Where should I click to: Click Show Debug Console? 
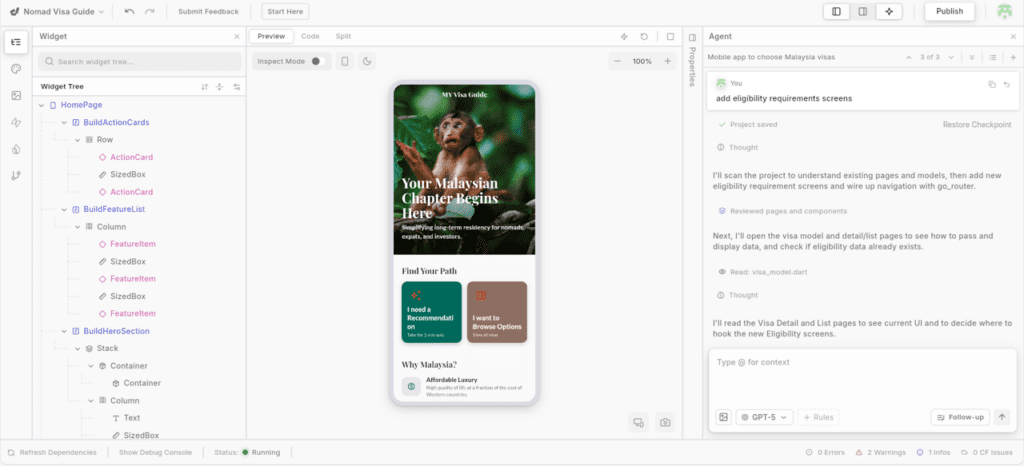155,452
